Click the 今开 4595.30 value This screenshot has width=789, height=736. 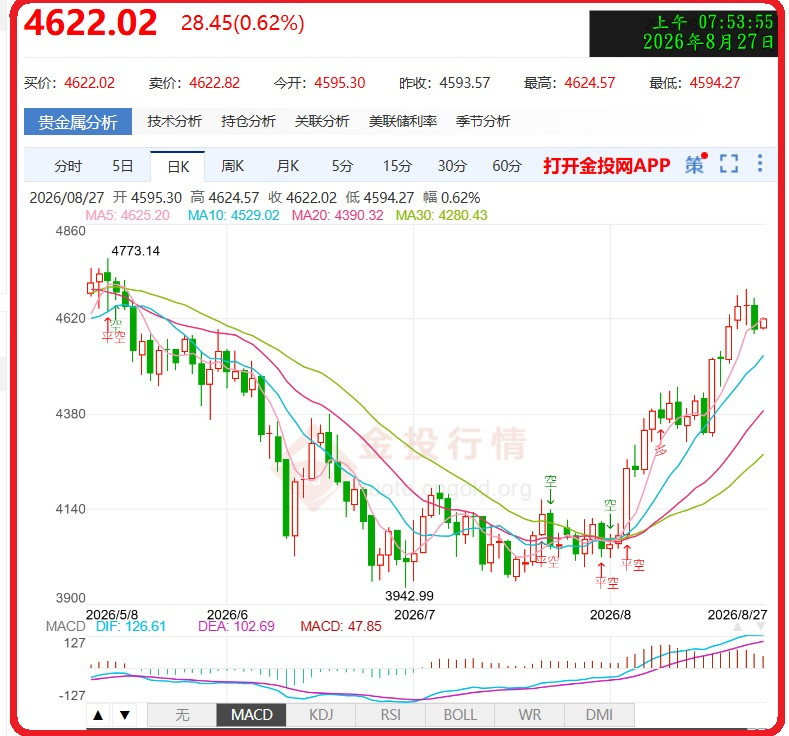pyautogui.click(x=340, y=83)
